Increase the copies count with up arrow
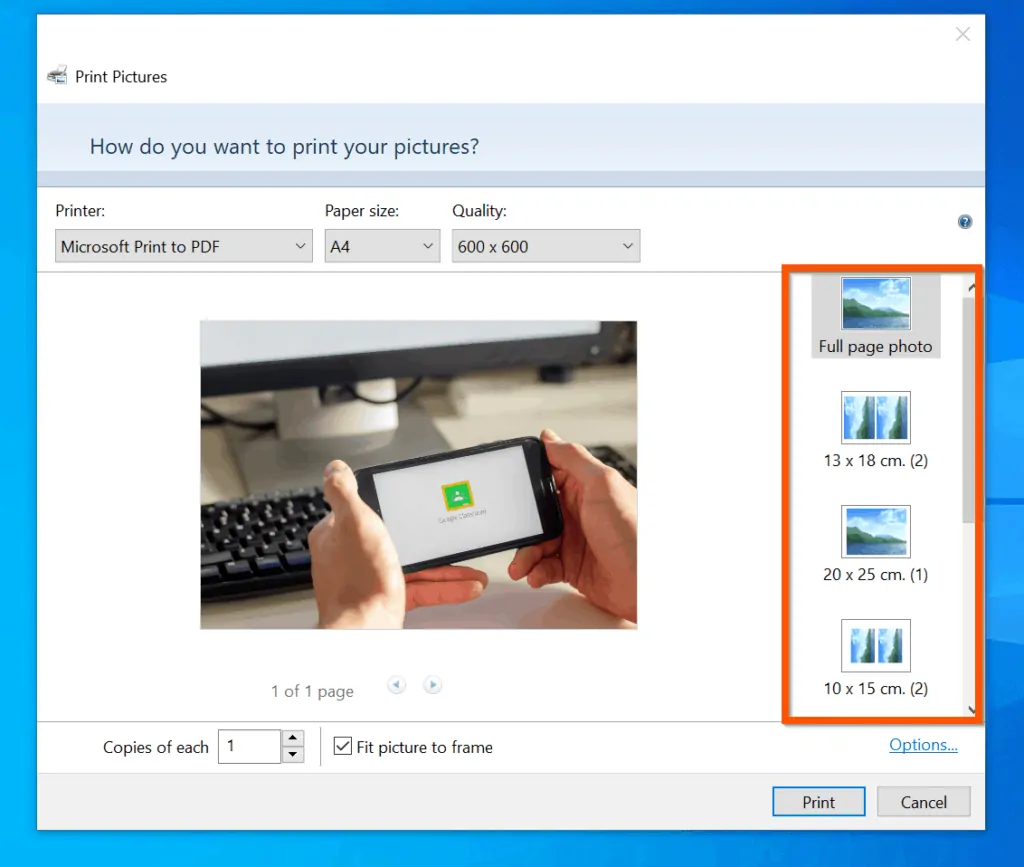 pos(292,739)
